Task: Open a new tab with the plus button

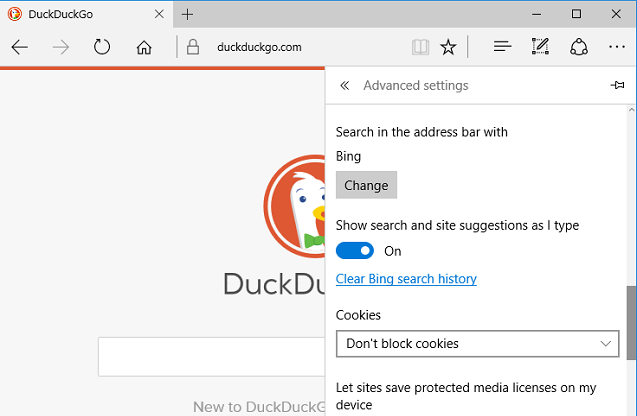Action: (187, 15)
